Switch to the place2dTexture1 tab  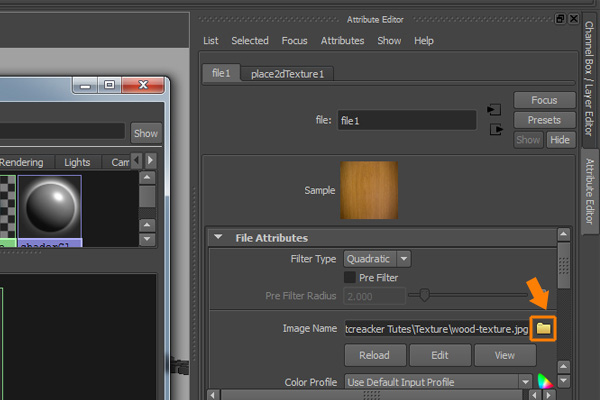point(292,73)
